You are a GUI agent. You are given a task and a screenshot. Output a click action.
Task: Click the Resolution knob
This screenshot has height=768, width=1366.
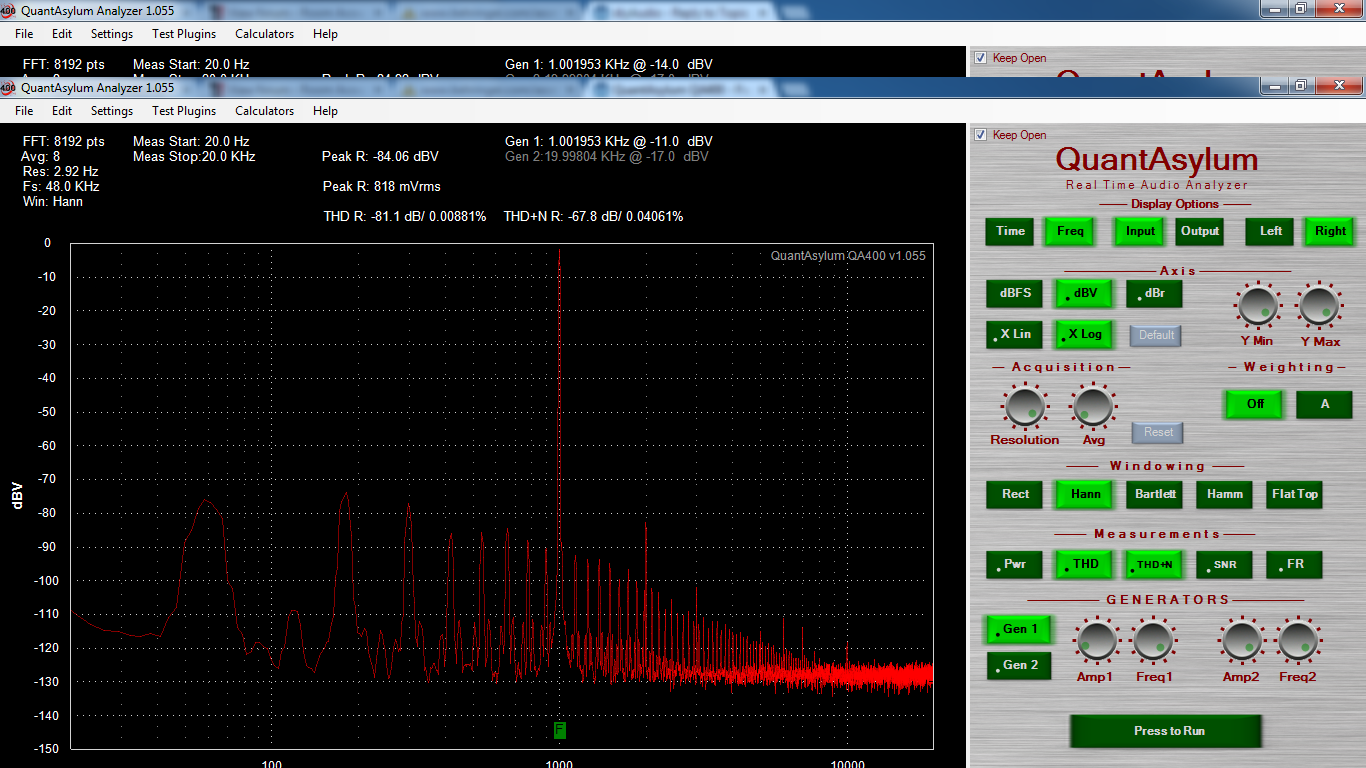click(1025, 406)
